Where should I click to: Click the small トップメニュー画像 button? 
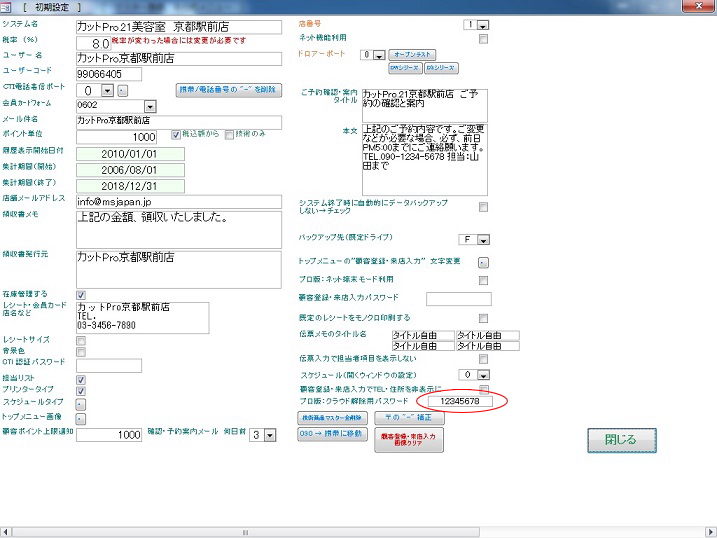point(80,418)
